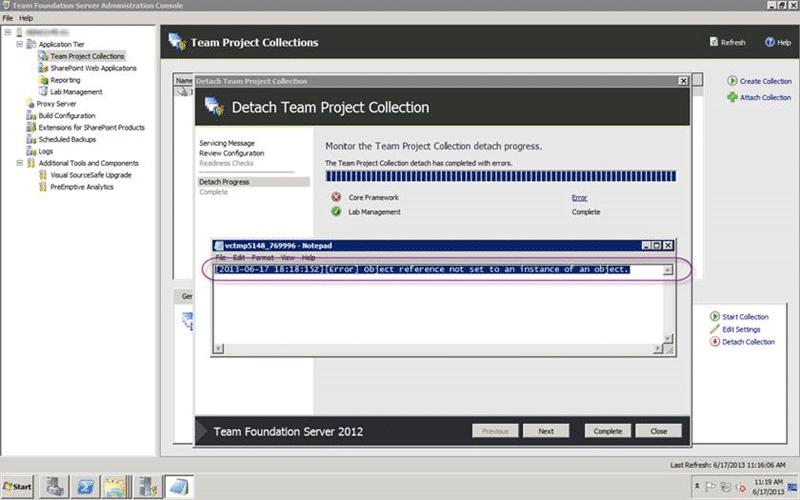Click the Help link in header

click(x=778, y=42)
